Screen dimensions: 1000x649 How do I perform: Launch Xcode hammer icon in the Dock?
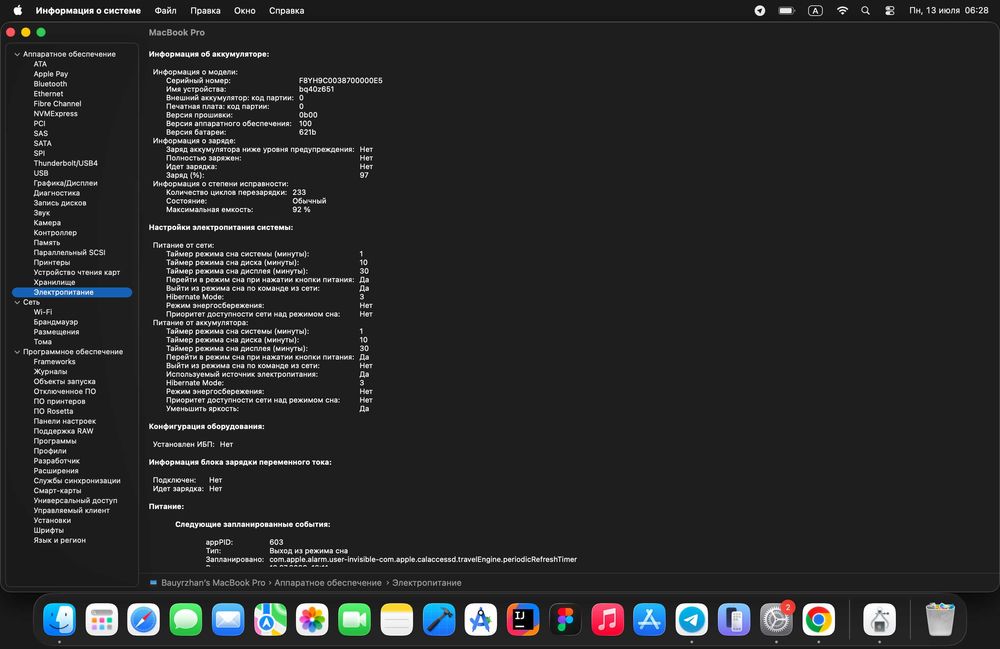(x=439, y=619)
